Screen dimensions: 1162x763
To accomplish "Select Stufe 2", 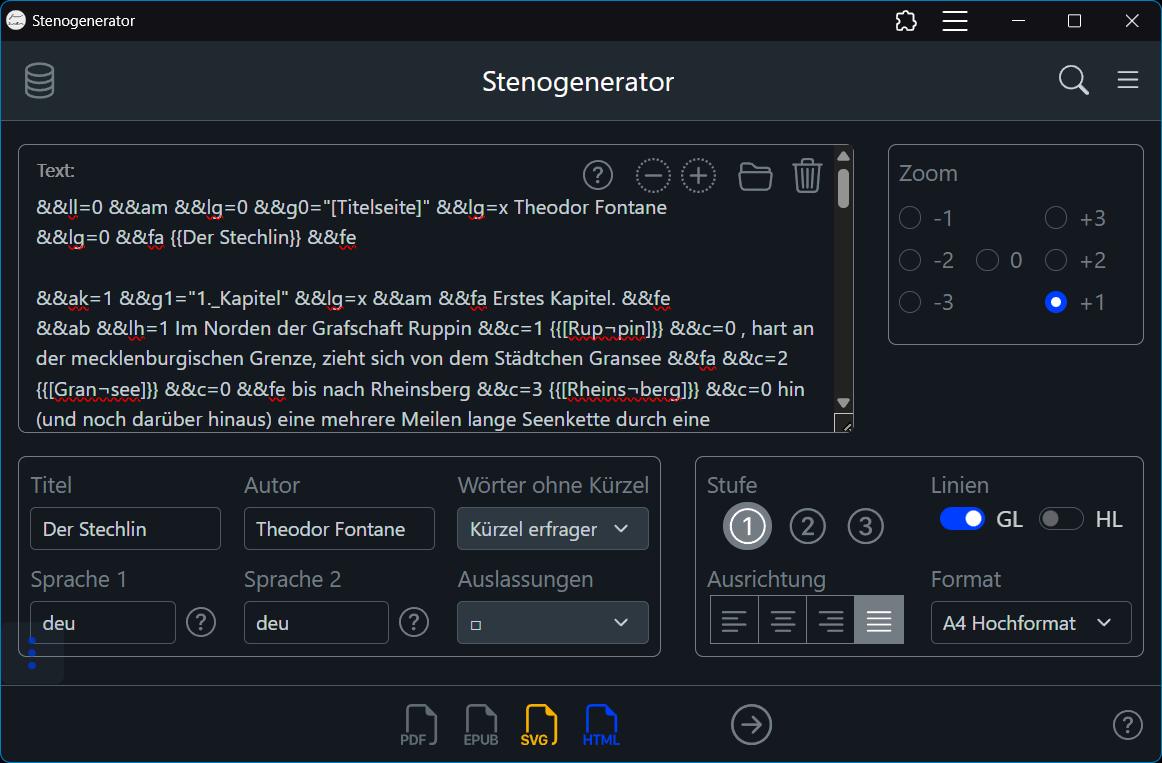I will [807, 525].
